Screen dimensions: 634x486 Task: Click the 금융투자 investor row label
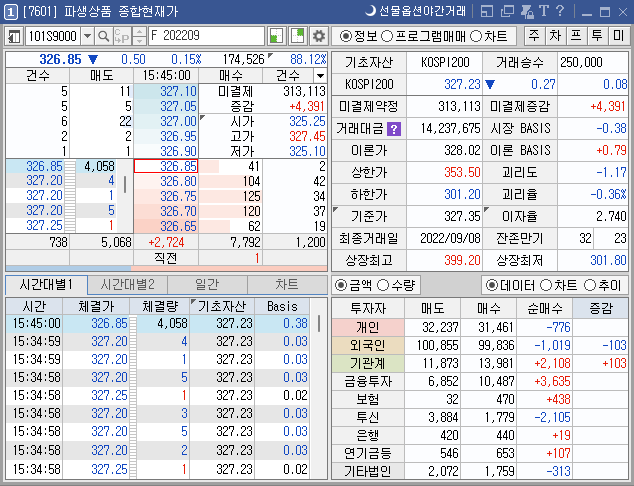click(368, 381)
